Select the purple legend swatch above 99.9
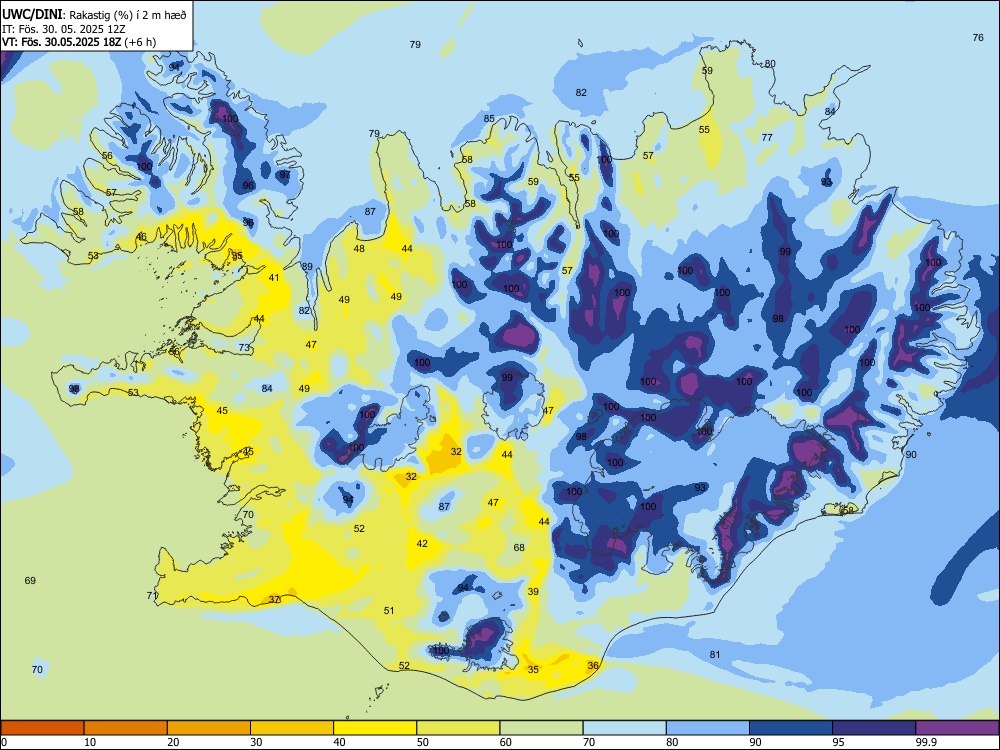The image size is (1000, 750). click(957, 728)
